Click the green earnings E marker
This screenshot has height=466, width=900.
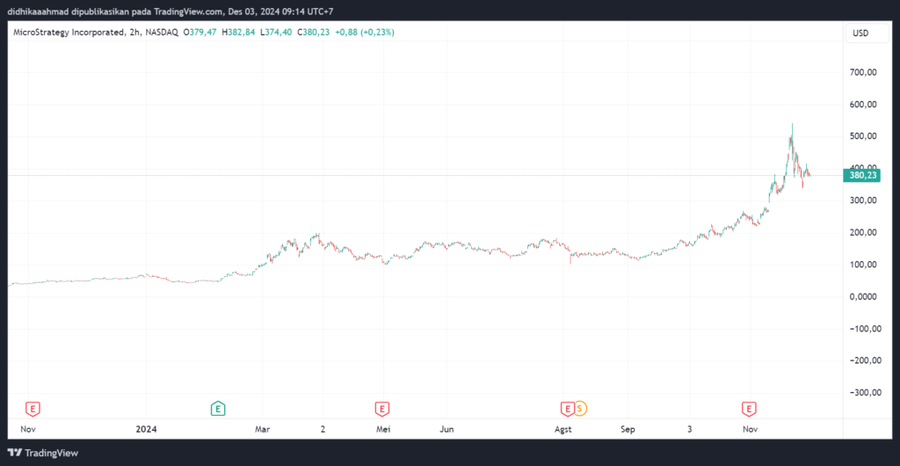coord(217,408)
